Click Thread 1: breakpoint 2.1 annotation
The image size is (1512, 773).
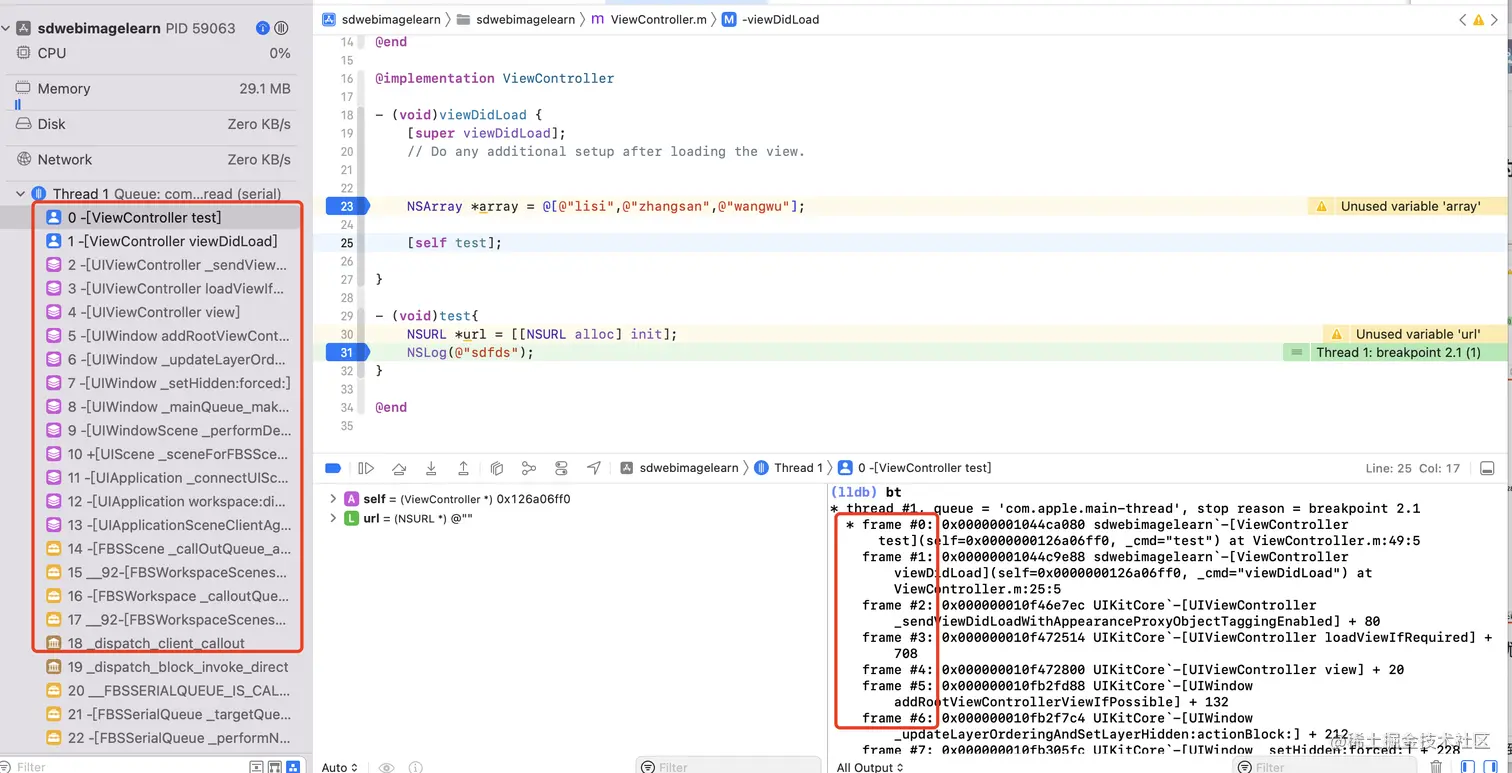pyautogui.click(x=1395, y=352)
